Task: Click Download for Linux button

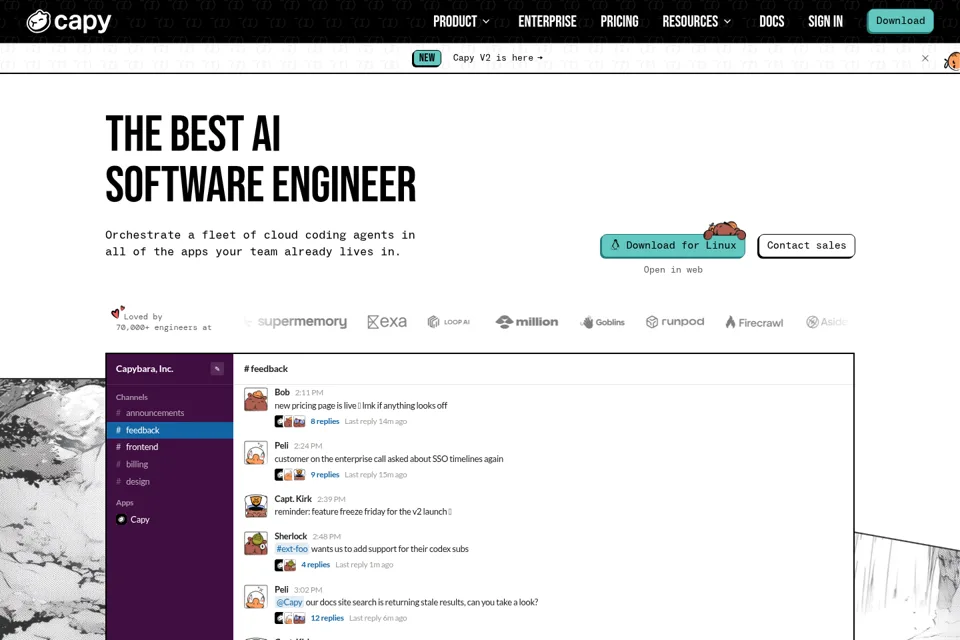Action: click(672, 246)
